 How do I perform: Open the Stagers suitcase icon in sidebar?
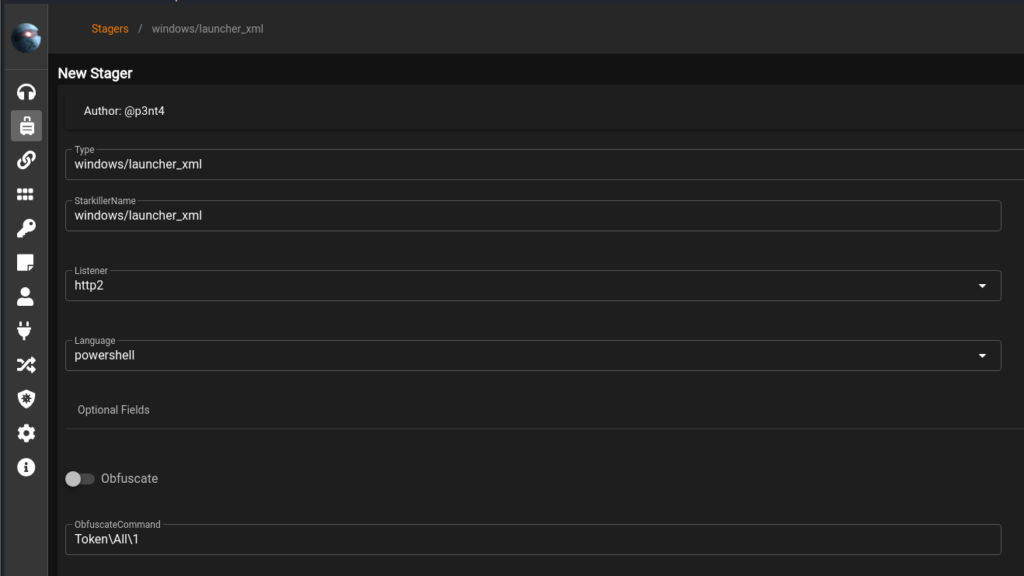coord(26,125)
